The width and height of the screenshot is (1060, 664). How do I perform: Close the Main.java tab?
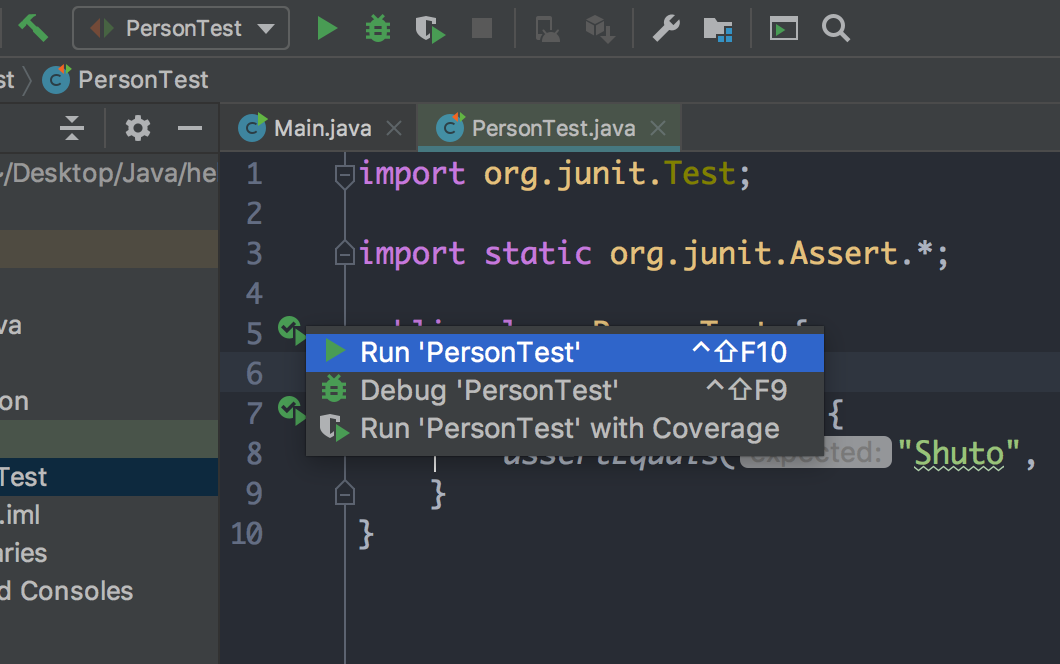tap(394, 128)
